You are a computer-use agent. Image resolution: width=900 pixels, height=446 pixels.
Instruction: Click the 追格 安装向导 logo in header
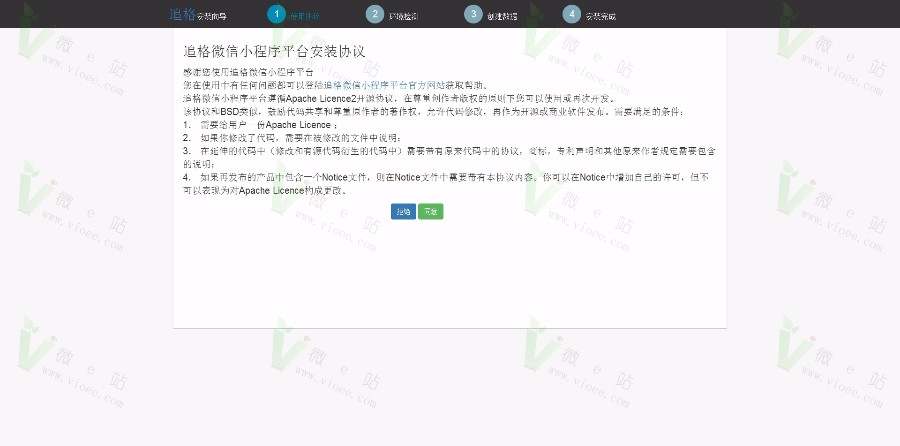197,15
